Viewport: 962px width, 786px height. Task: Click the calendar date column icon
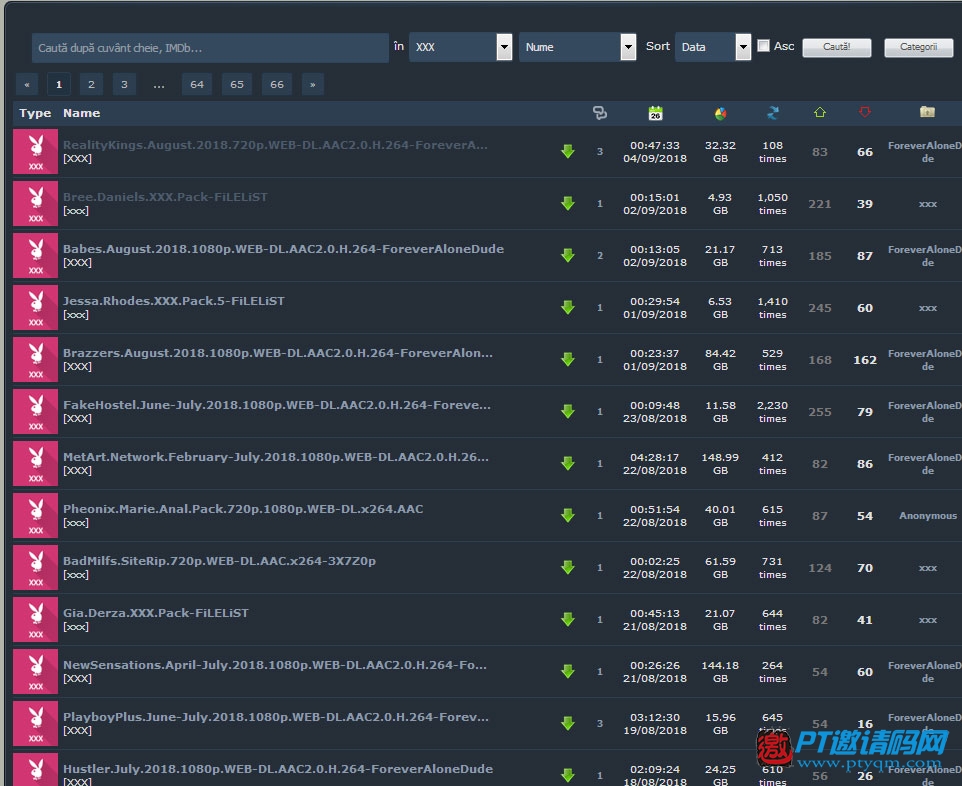point(655,113)
